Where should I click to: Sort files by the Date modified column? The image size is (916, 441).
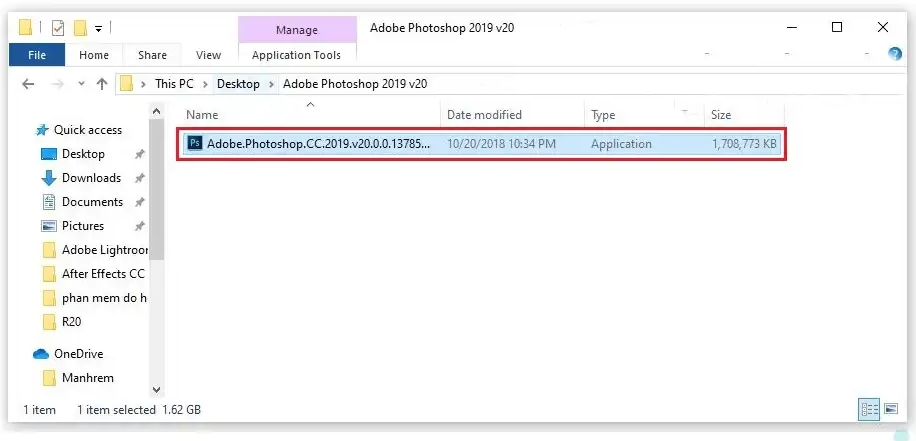pos(484,115)
